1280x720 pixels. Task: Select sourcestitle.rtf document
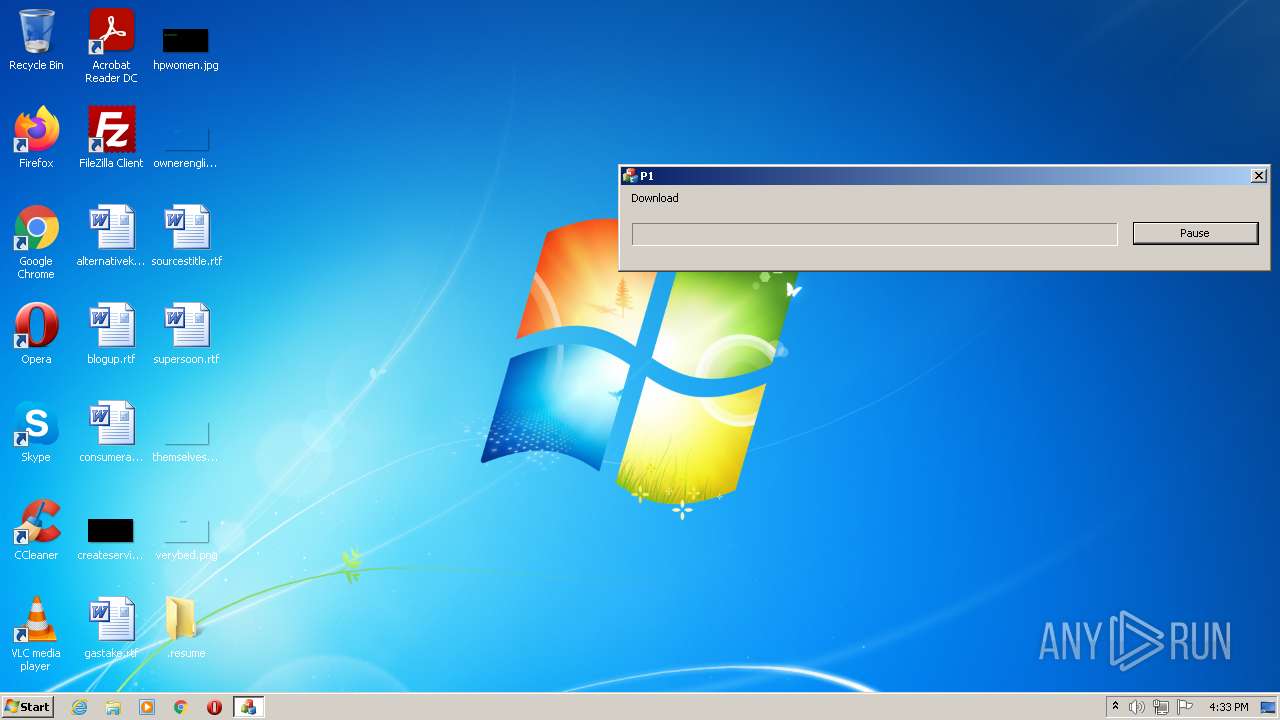click(x=186, y=236)
